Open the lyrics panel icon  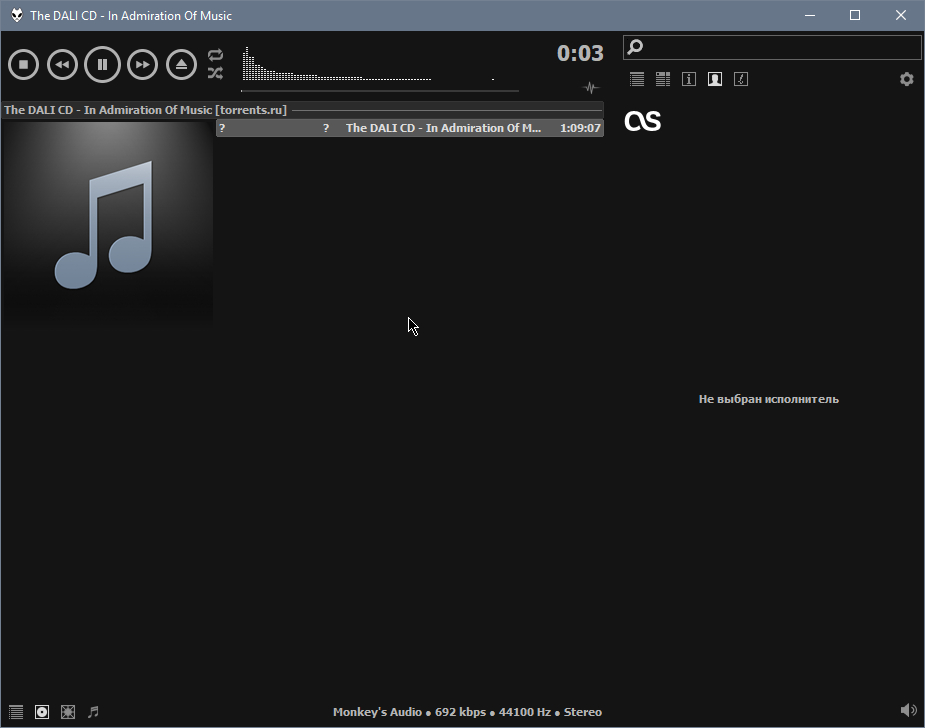(741, 79)
